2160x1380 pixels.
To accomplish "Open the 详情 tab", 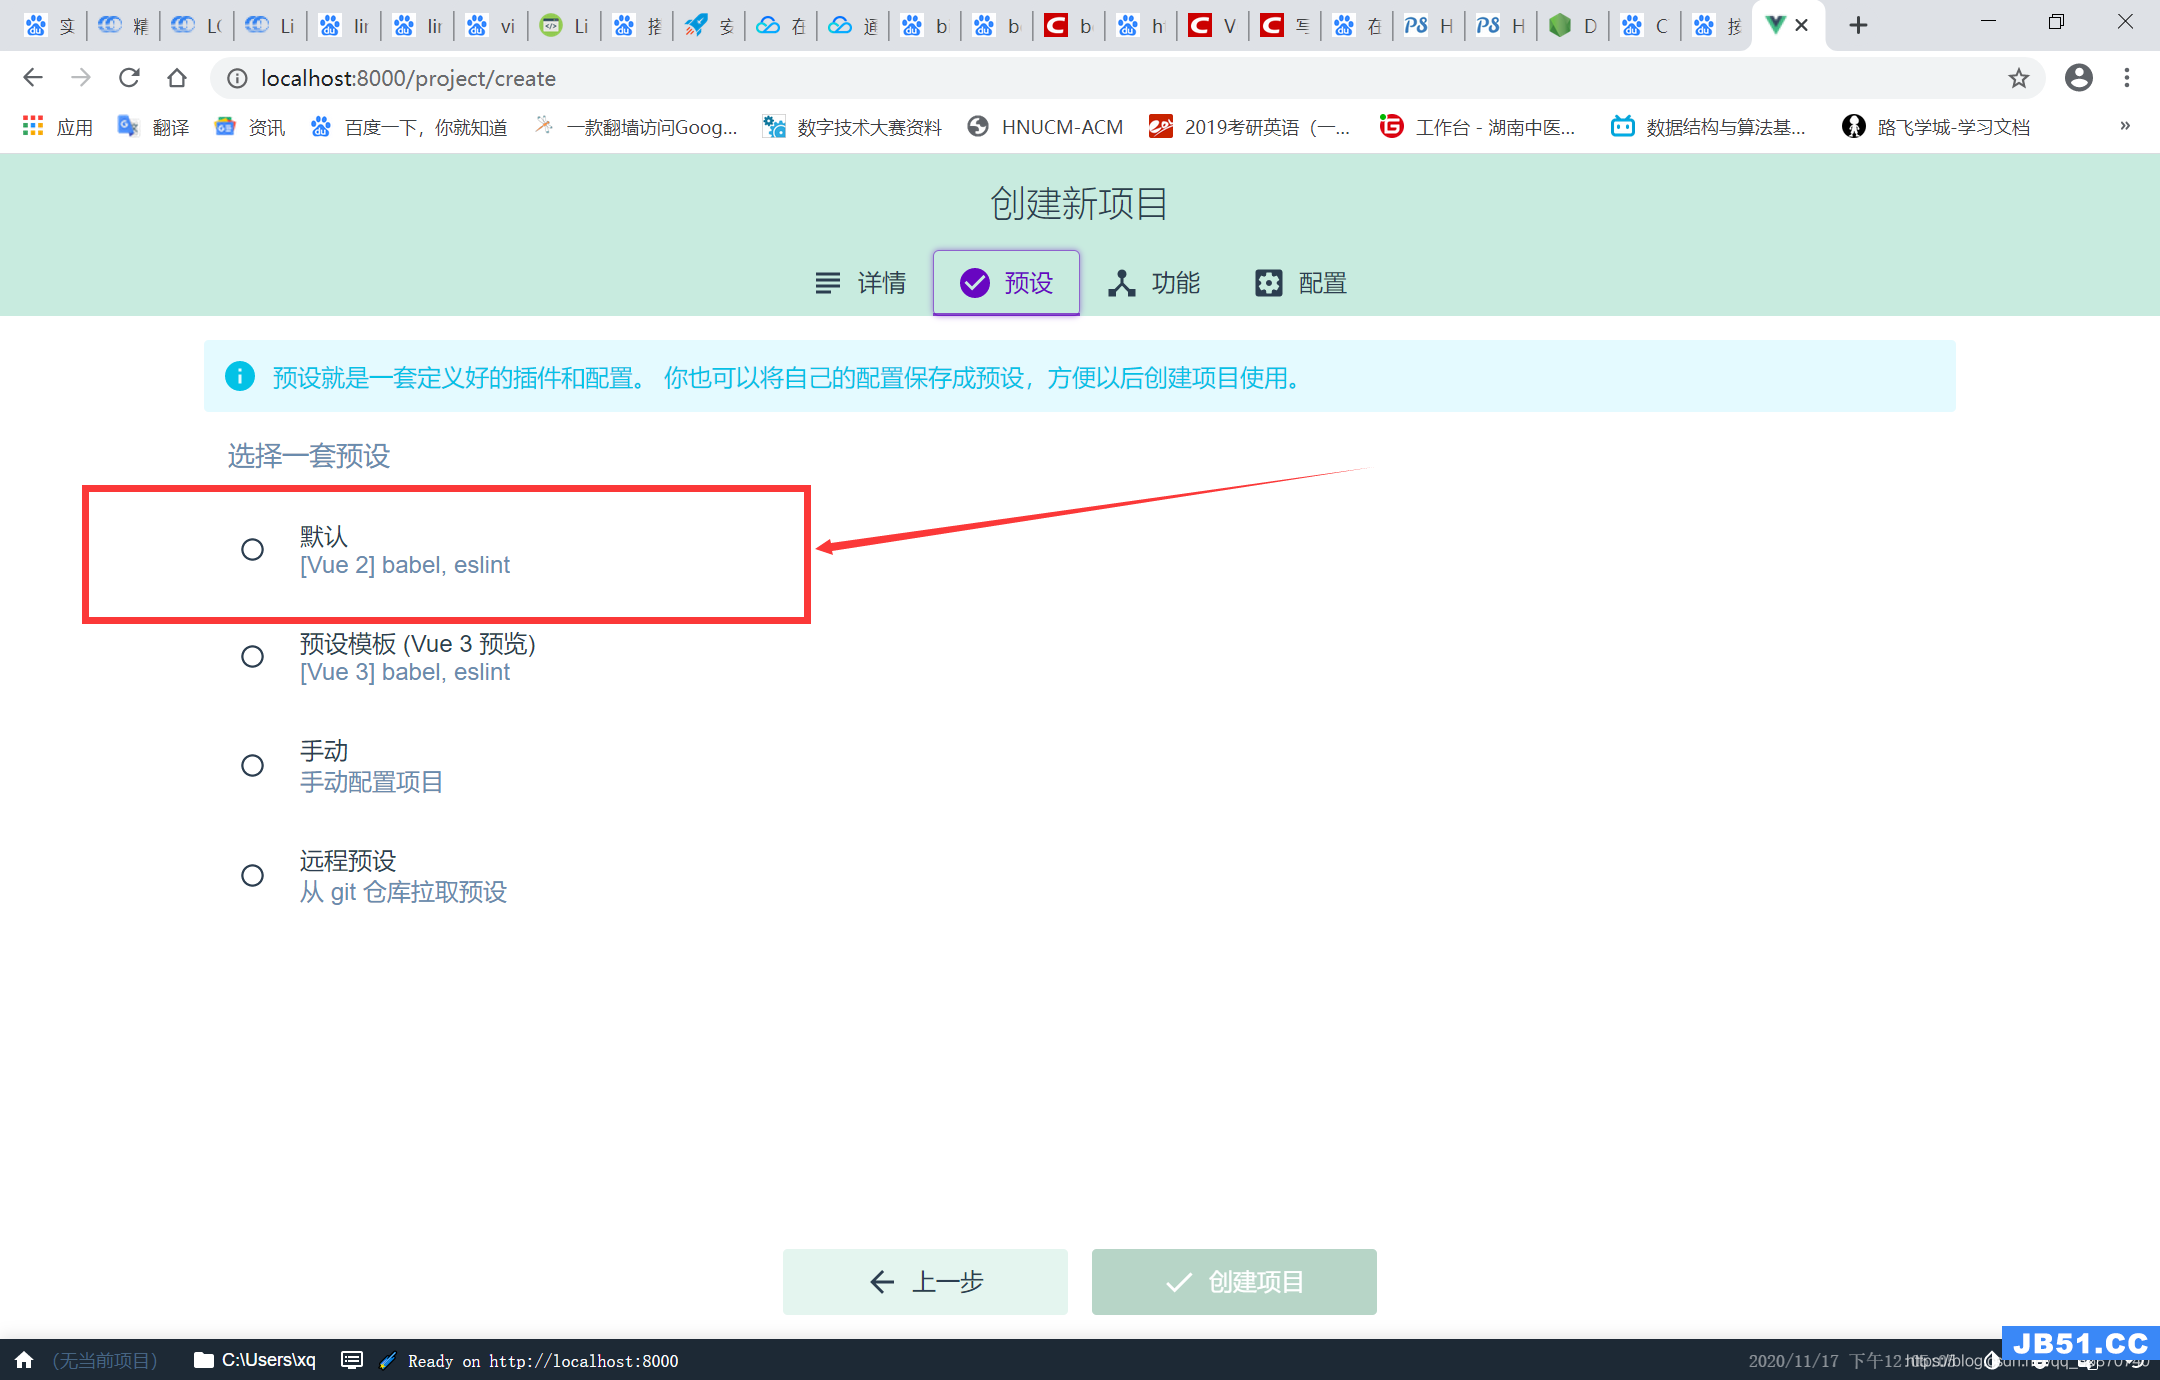I will pos(860,283).
